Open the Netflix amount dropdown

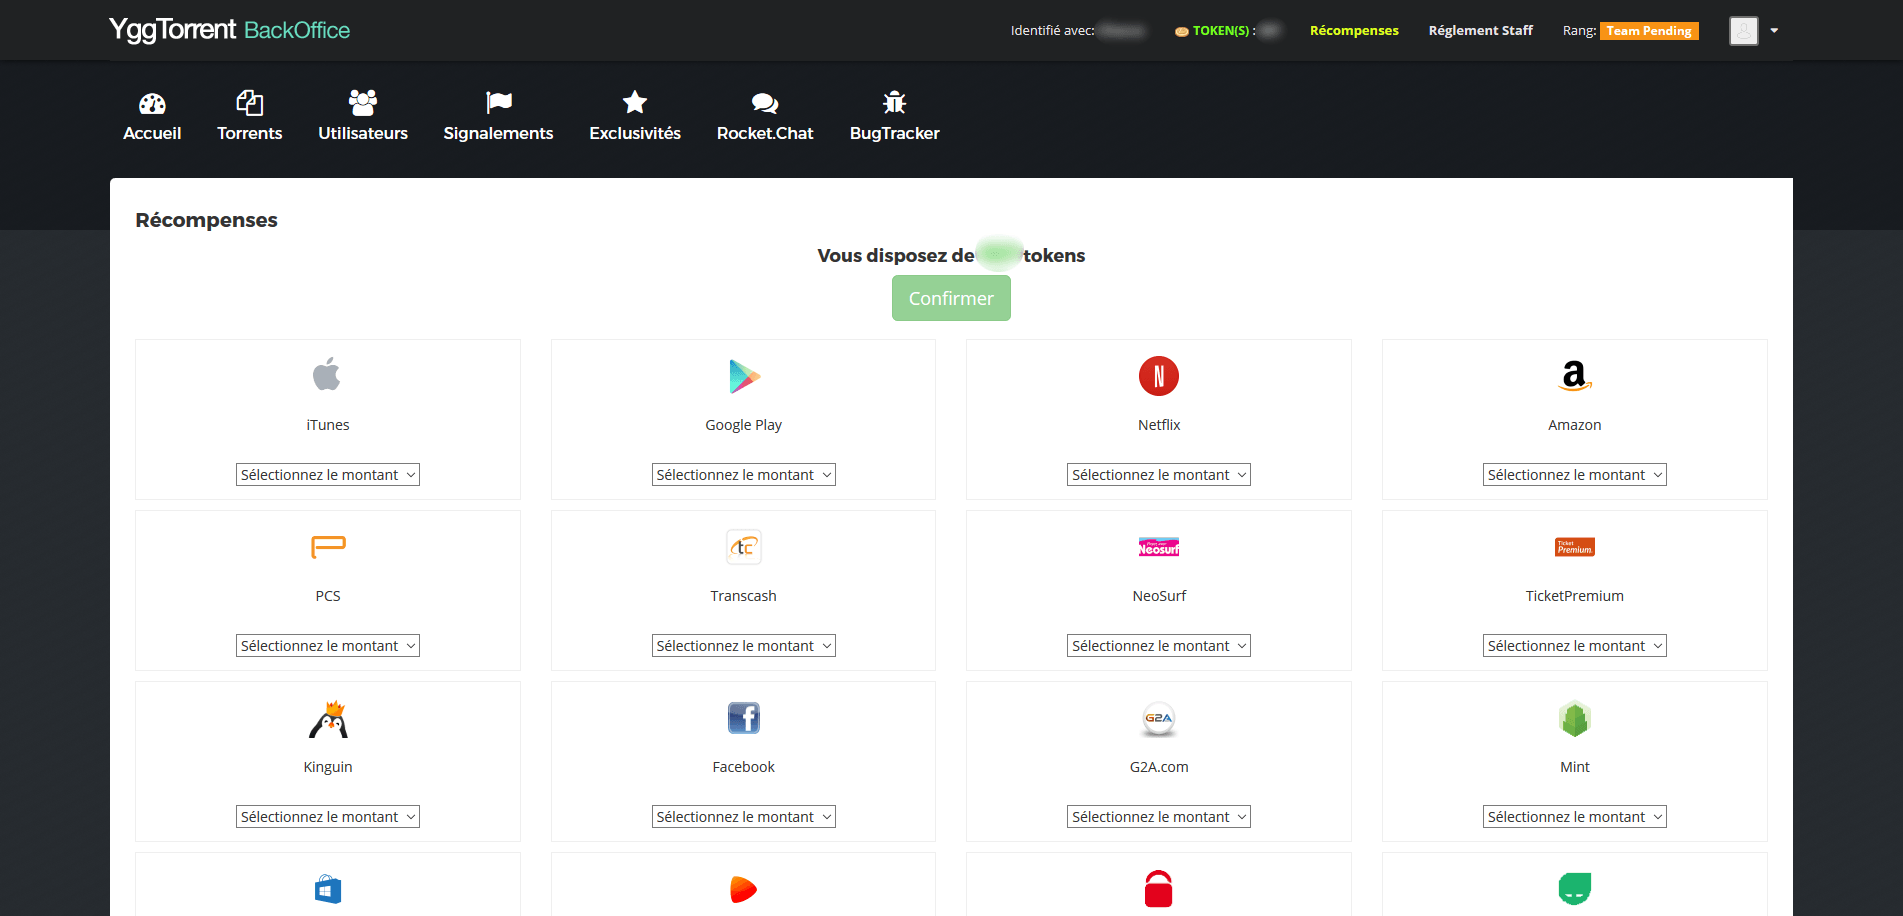point(1159,475)
